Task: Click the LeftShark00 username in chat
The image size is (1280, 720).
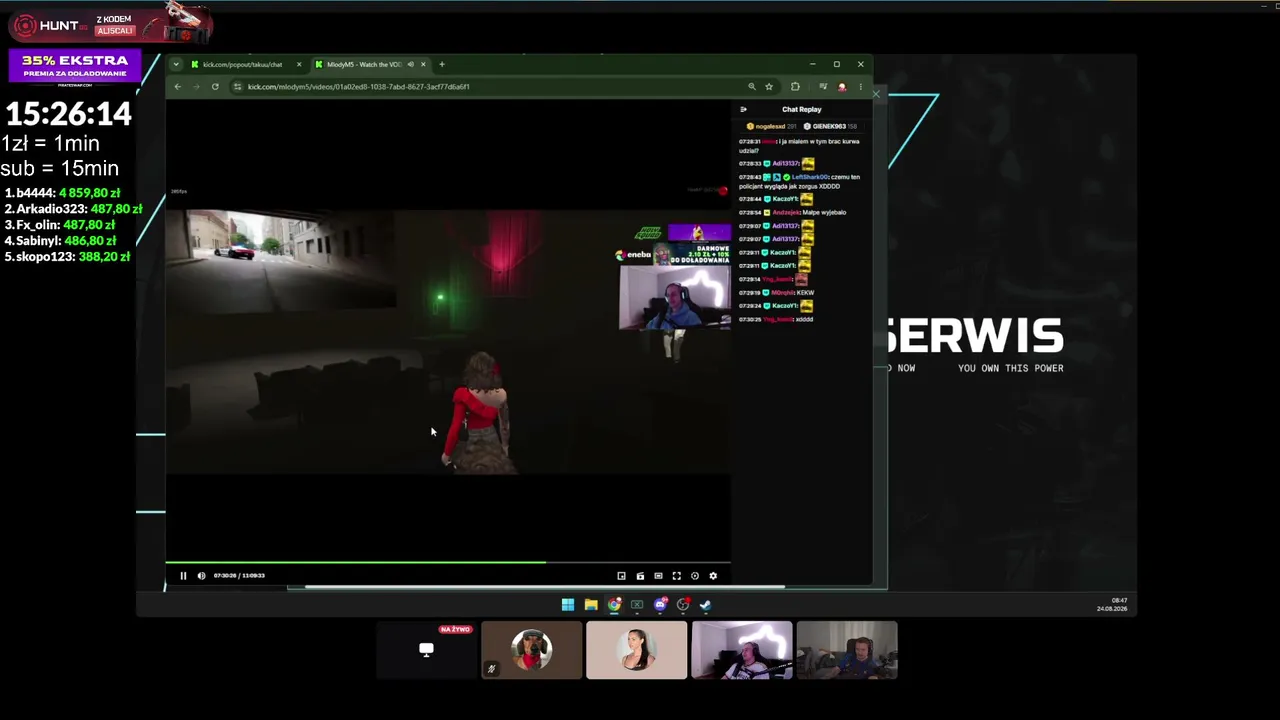Action: [811, 177]
